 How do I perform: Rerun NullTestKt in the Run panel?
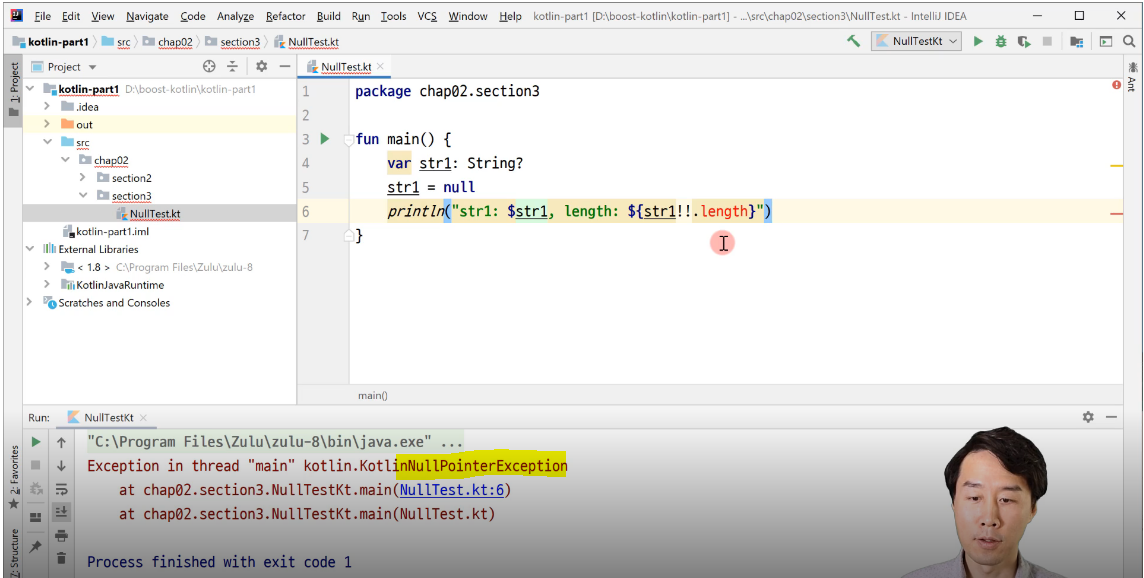[35, 442]
